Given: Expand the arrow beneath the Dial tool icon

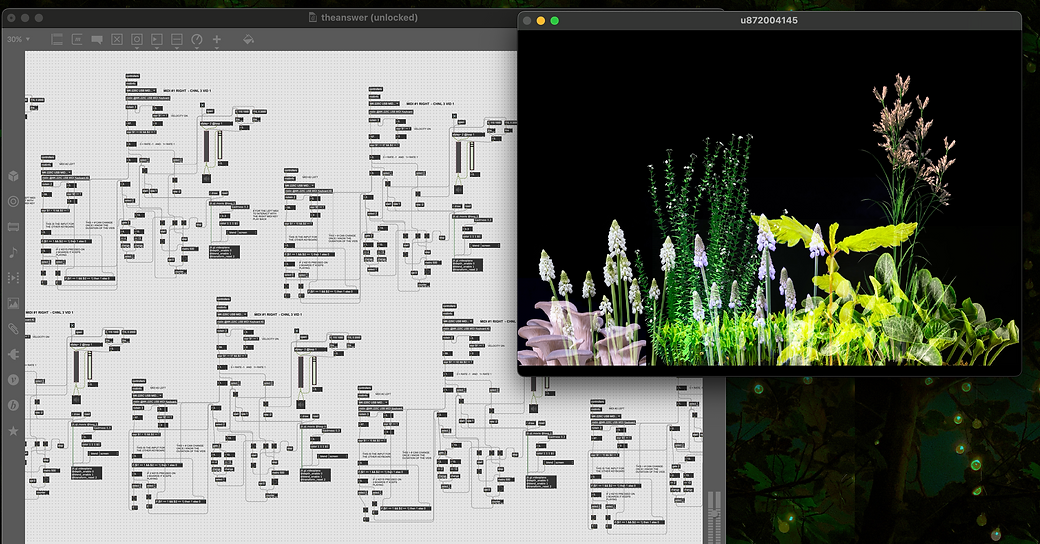Looking at the screenshot, I should [196, 48].
